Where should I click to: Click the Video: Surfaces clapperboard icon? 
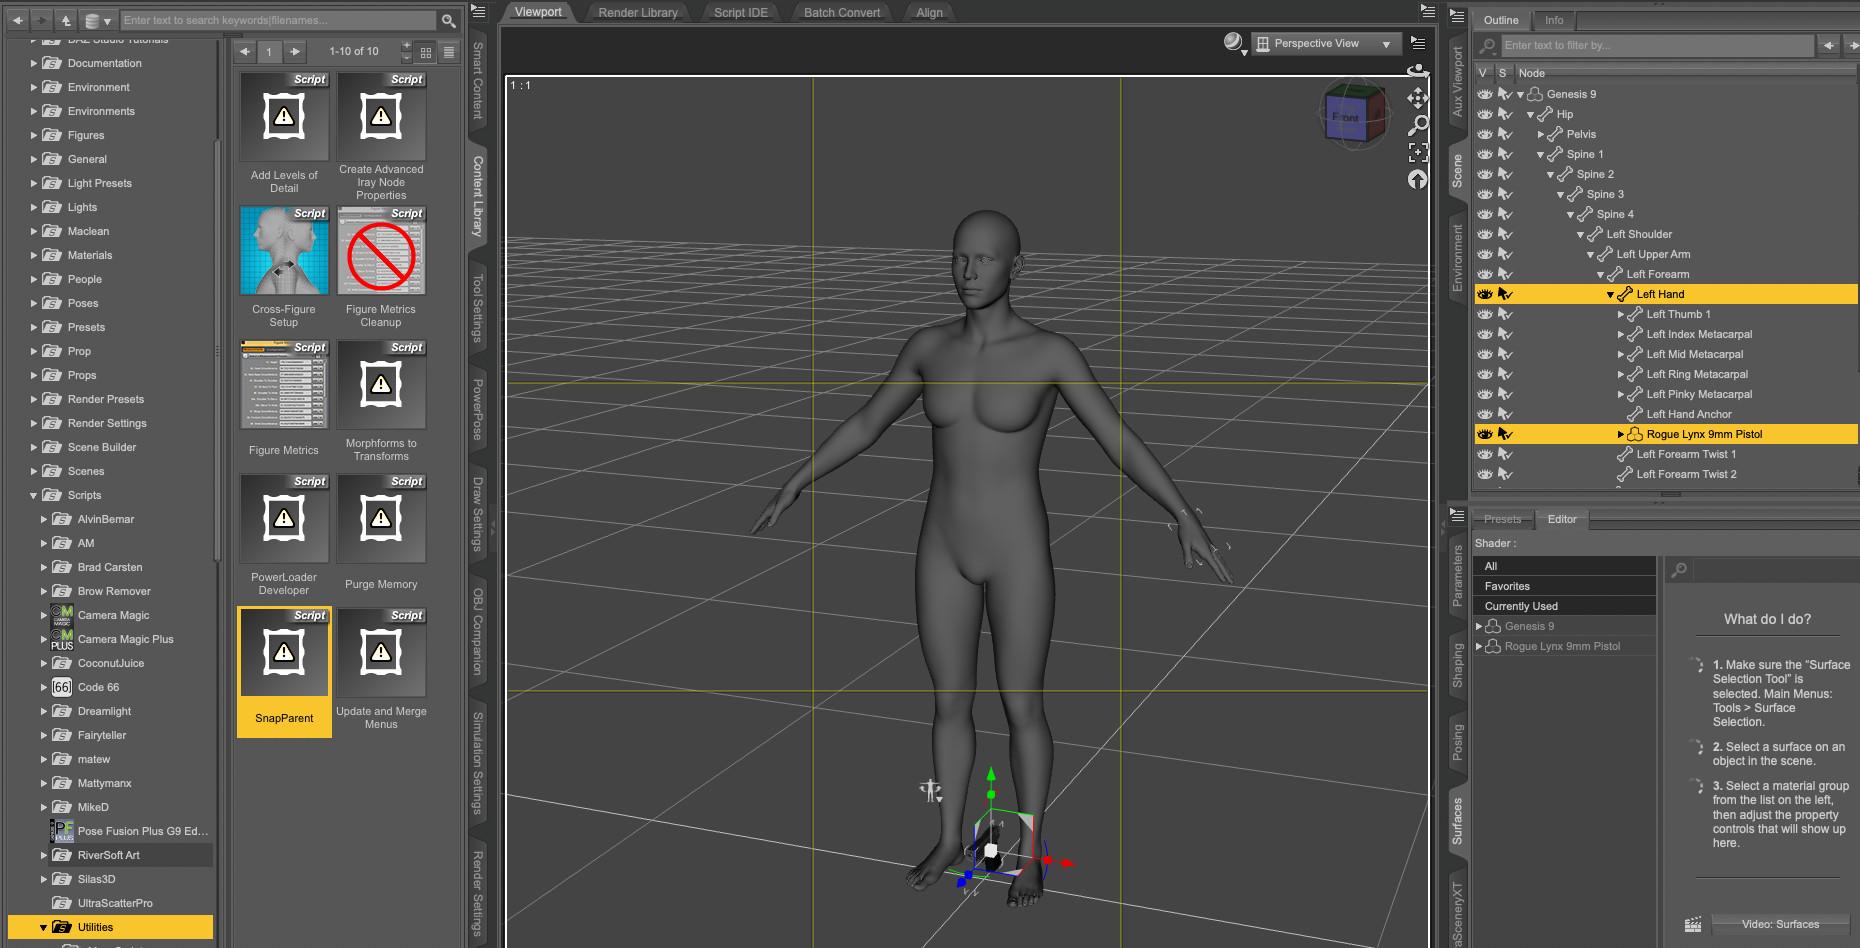tap(1692, 925)
